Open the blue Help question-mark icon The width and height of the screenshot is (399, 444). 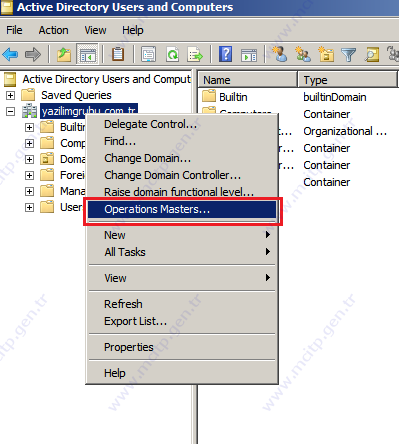[x=225, y=54]
